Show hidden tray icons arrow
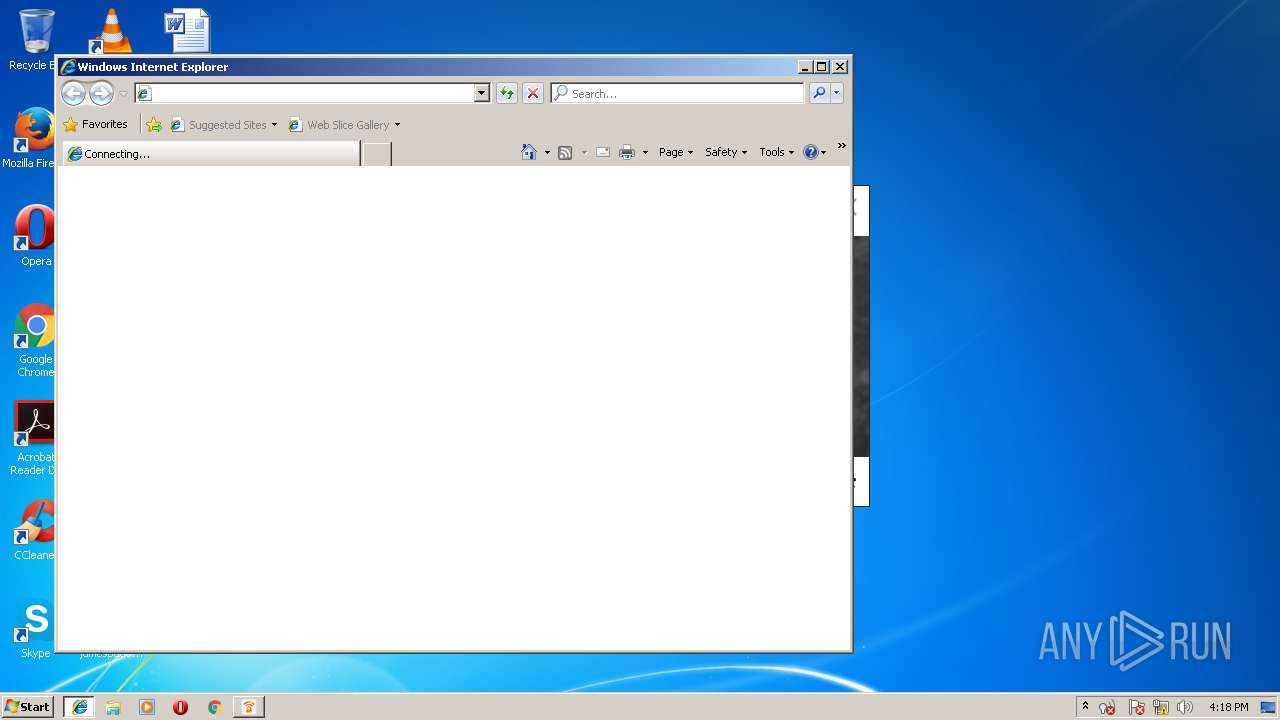This screenshot has width=1280, height=720. [x=1085, y=706]
